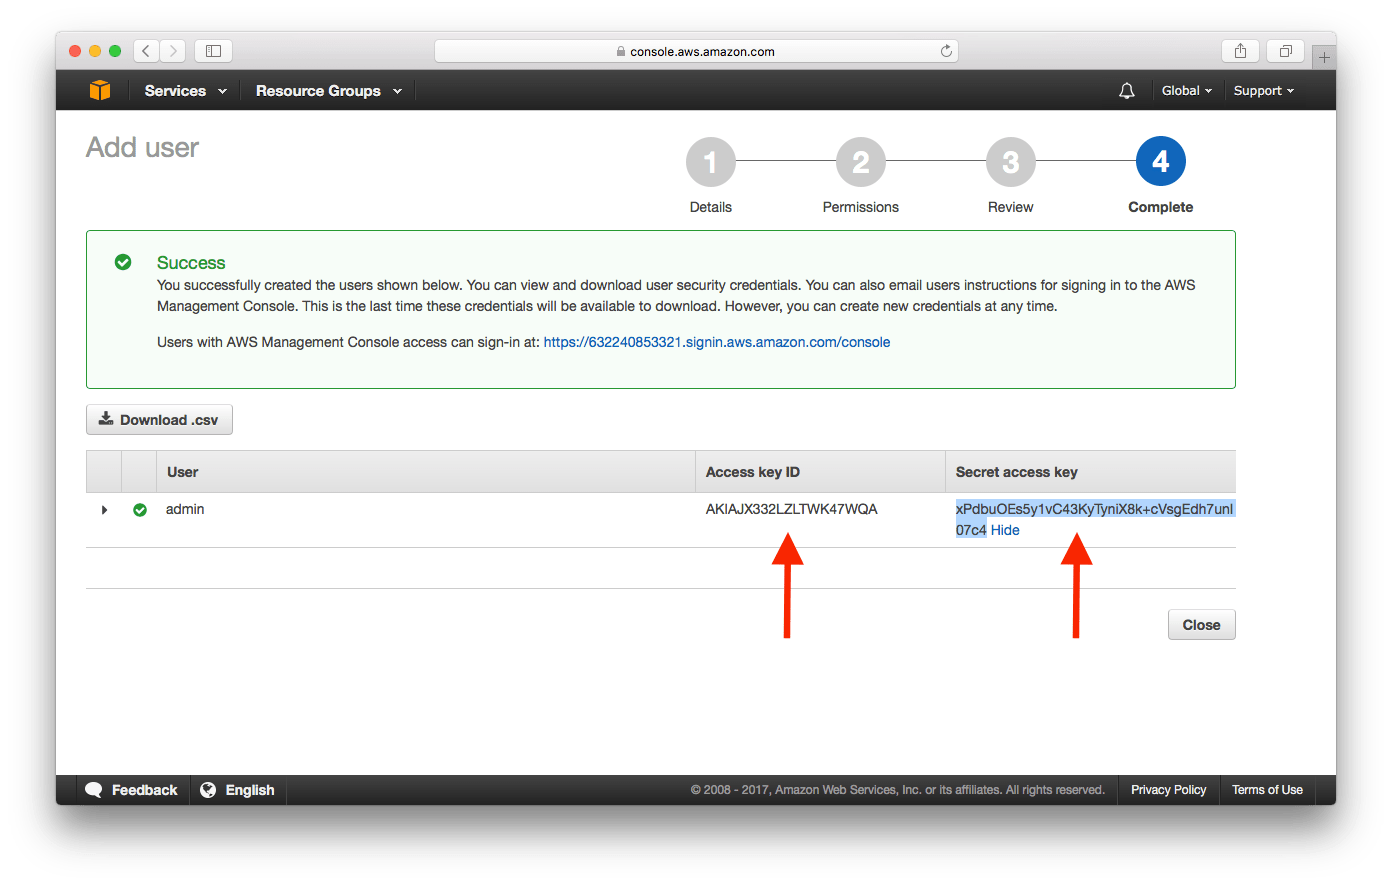Open the Global region dropdown
Image resolution: width=1392 pixels, height=885 pixels.
[x=1187, y=91]
